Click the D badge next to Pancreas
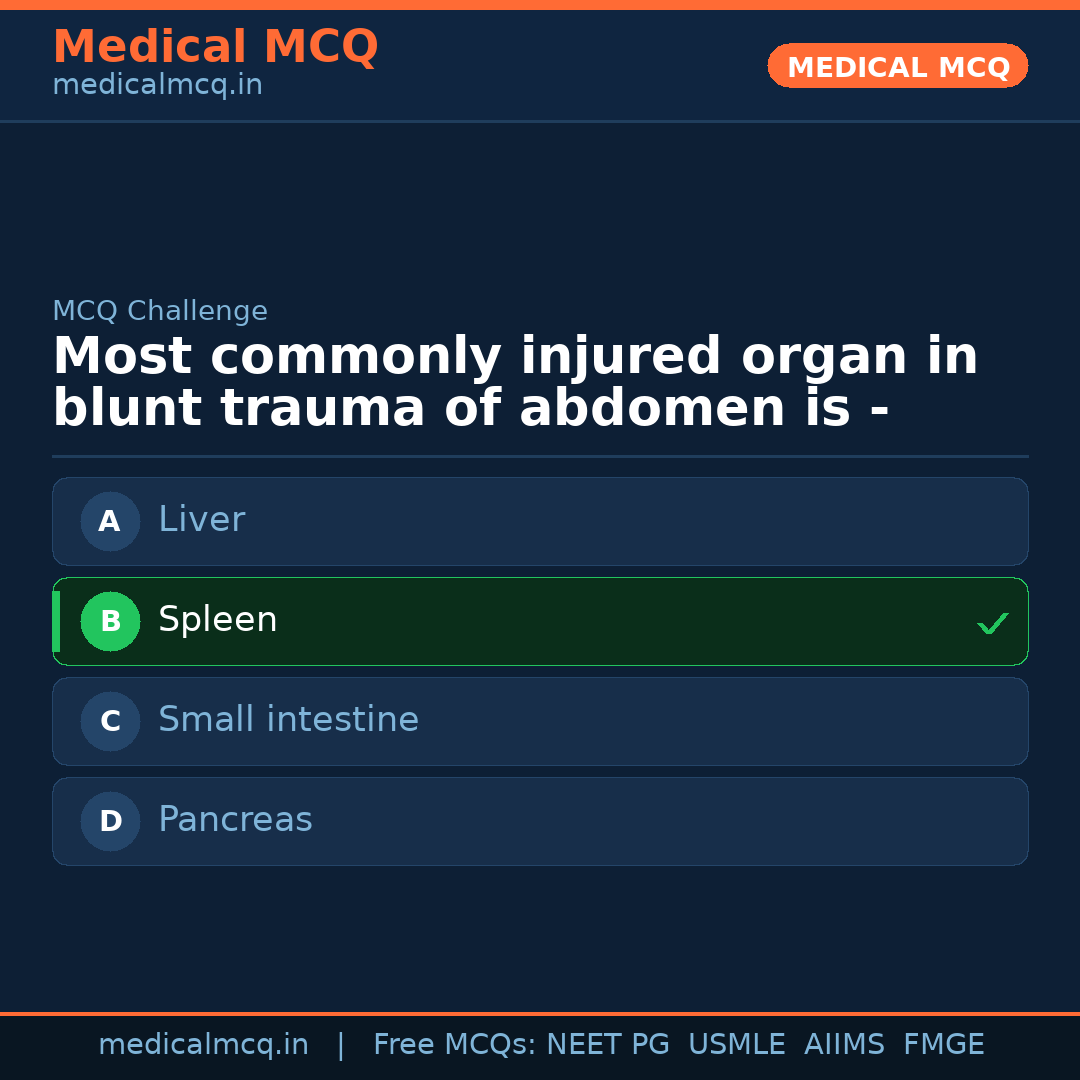 [110, 821]
